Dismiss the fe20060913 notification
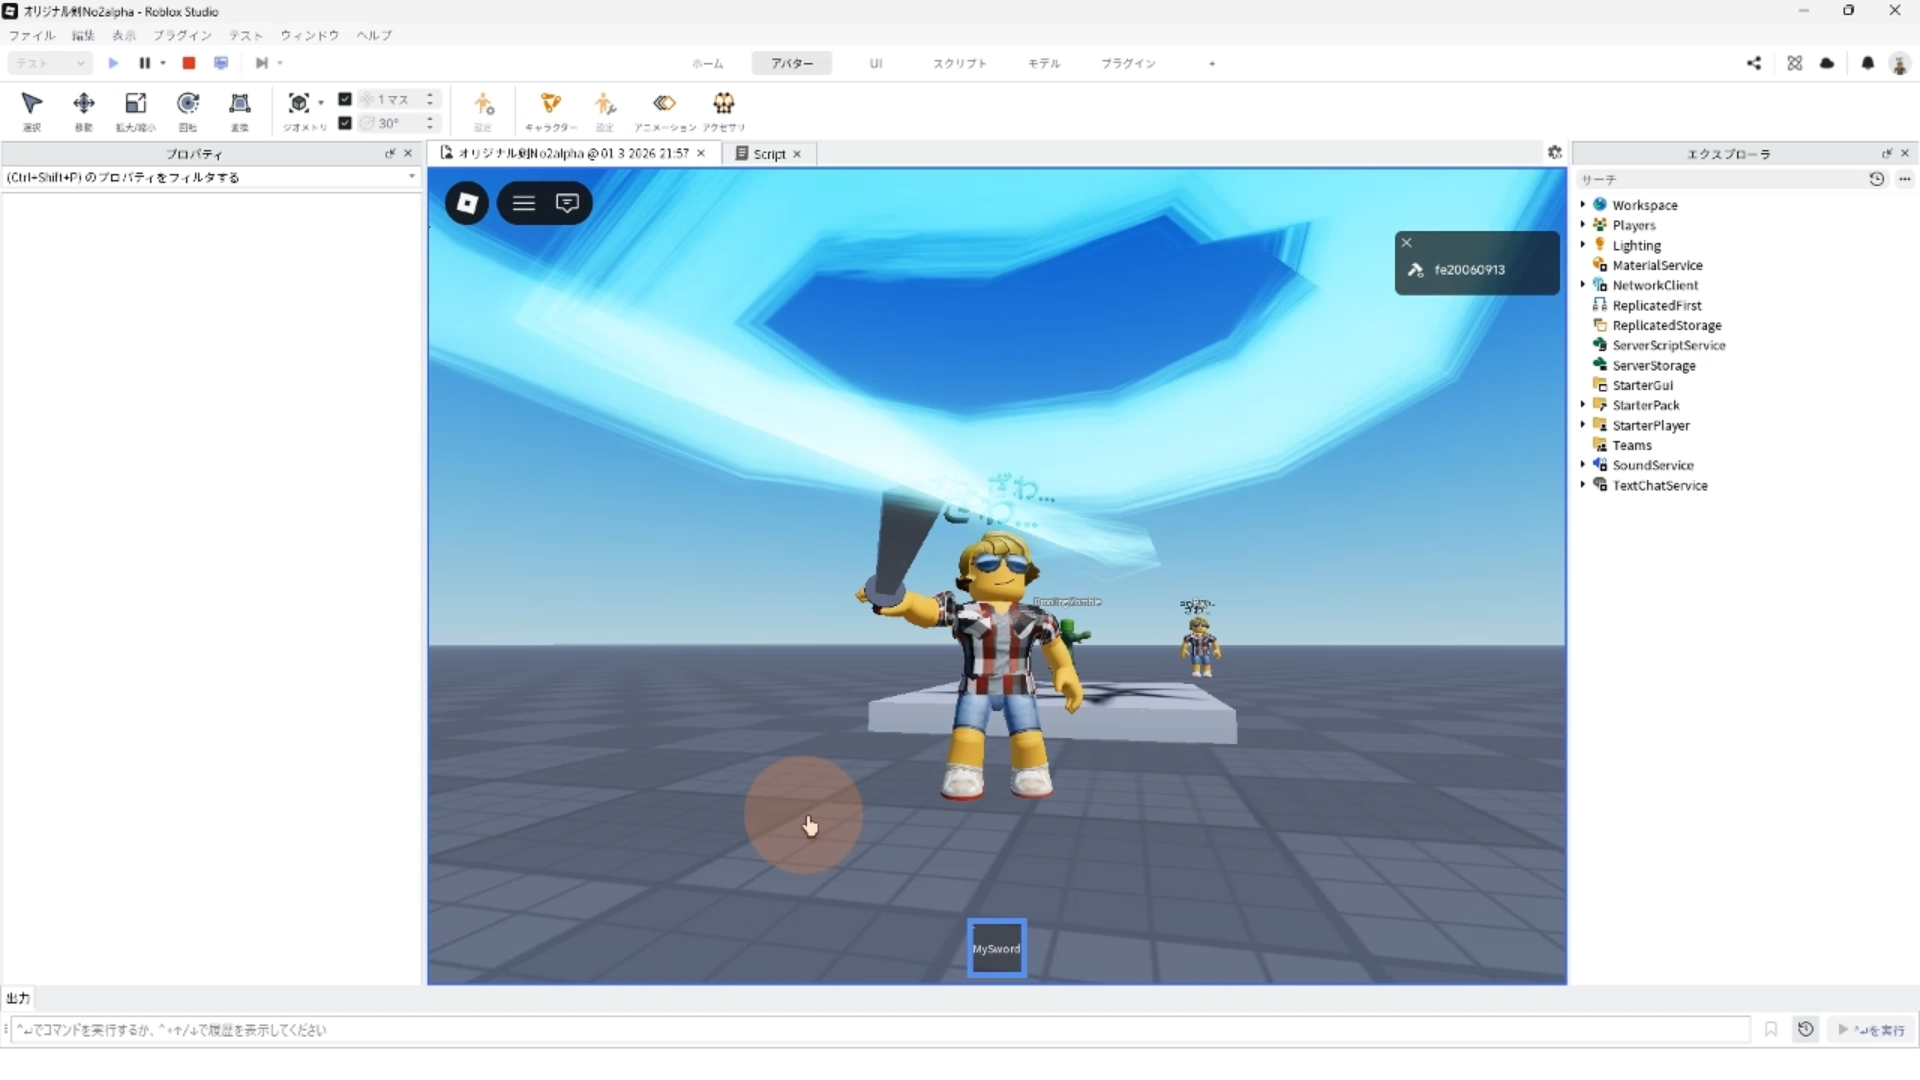The height and width of the screenshot is (1080, 1920). [x=1406, y=243]
